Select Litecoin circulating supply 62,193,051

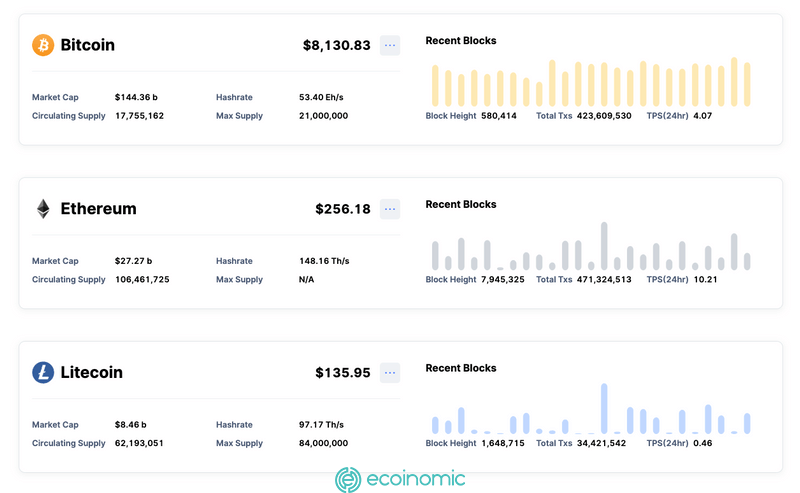point(139,443)
